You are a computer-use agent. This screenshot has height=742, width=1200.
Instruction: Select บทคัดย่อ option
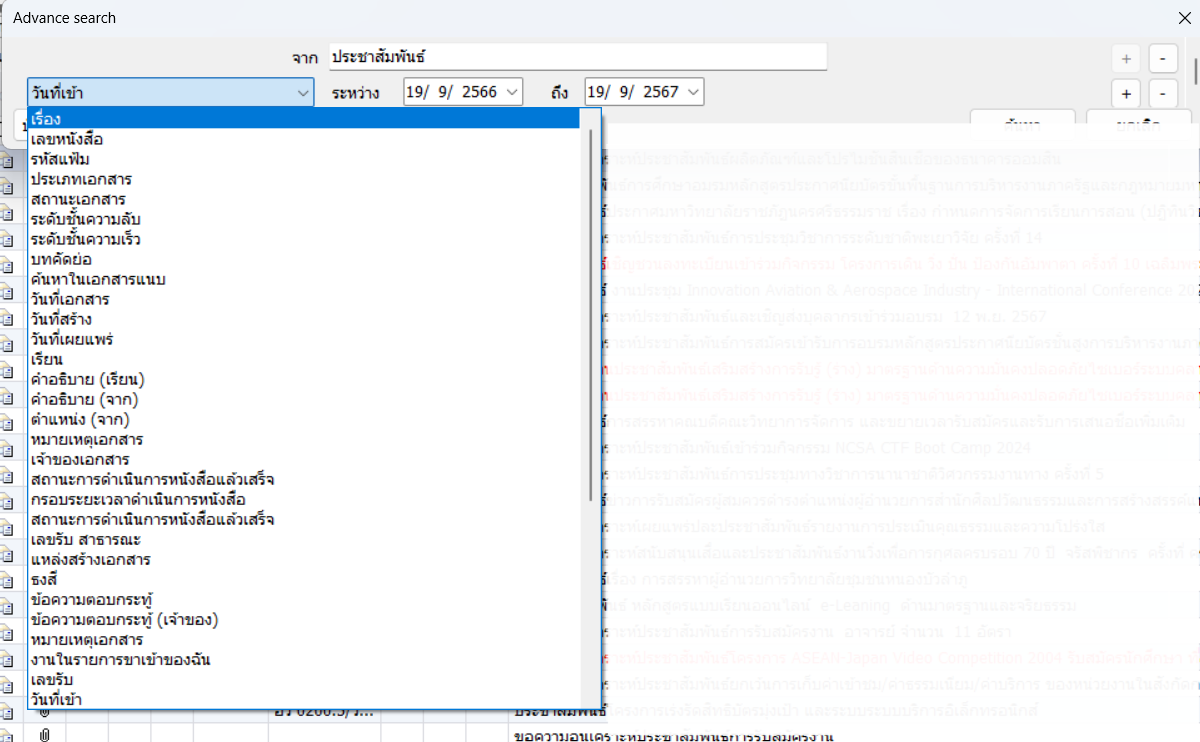pyautogui.click(x=304, y=259)
